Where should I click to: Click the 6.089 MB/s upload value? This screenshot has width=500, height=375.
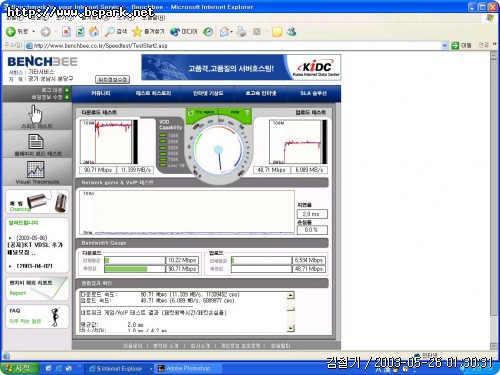coord(309,170)
